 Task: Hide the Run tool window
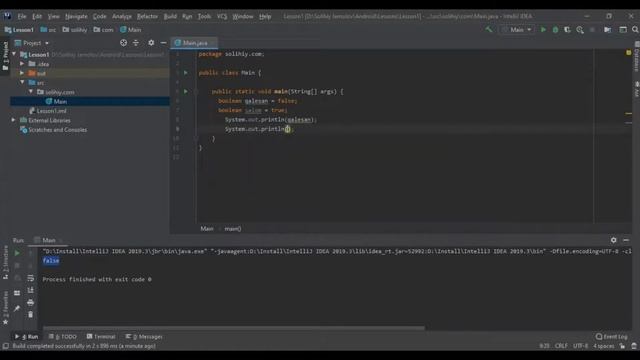626,240
